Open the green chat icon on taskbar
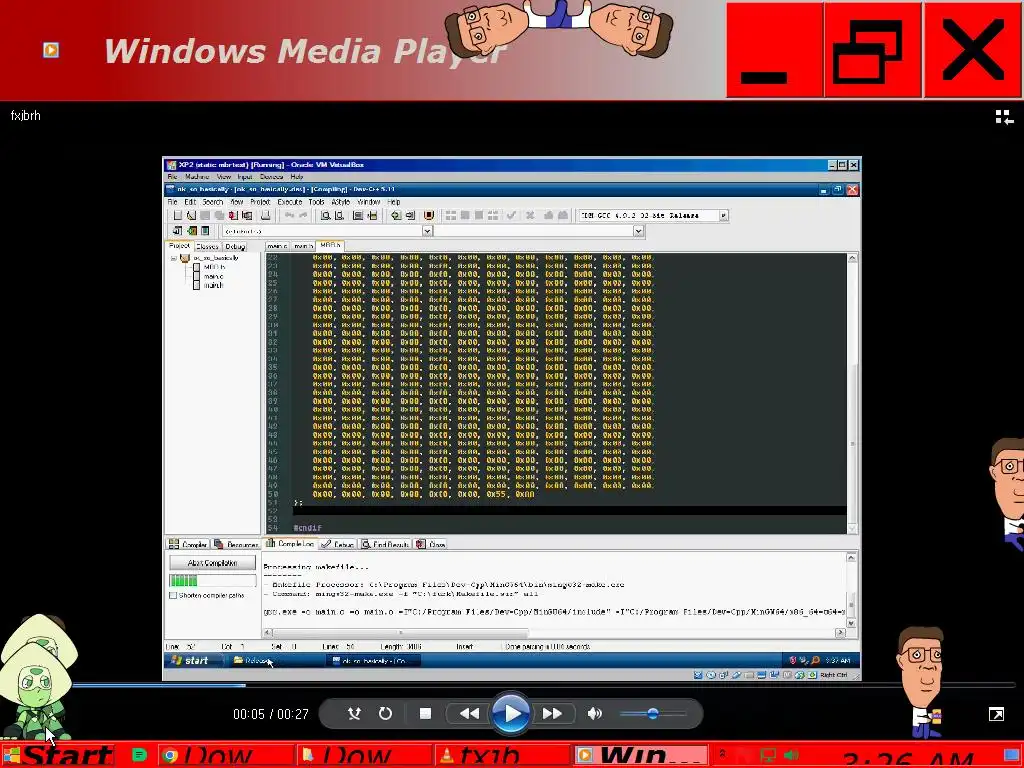The image size is (1024, 768). (138, 756)
